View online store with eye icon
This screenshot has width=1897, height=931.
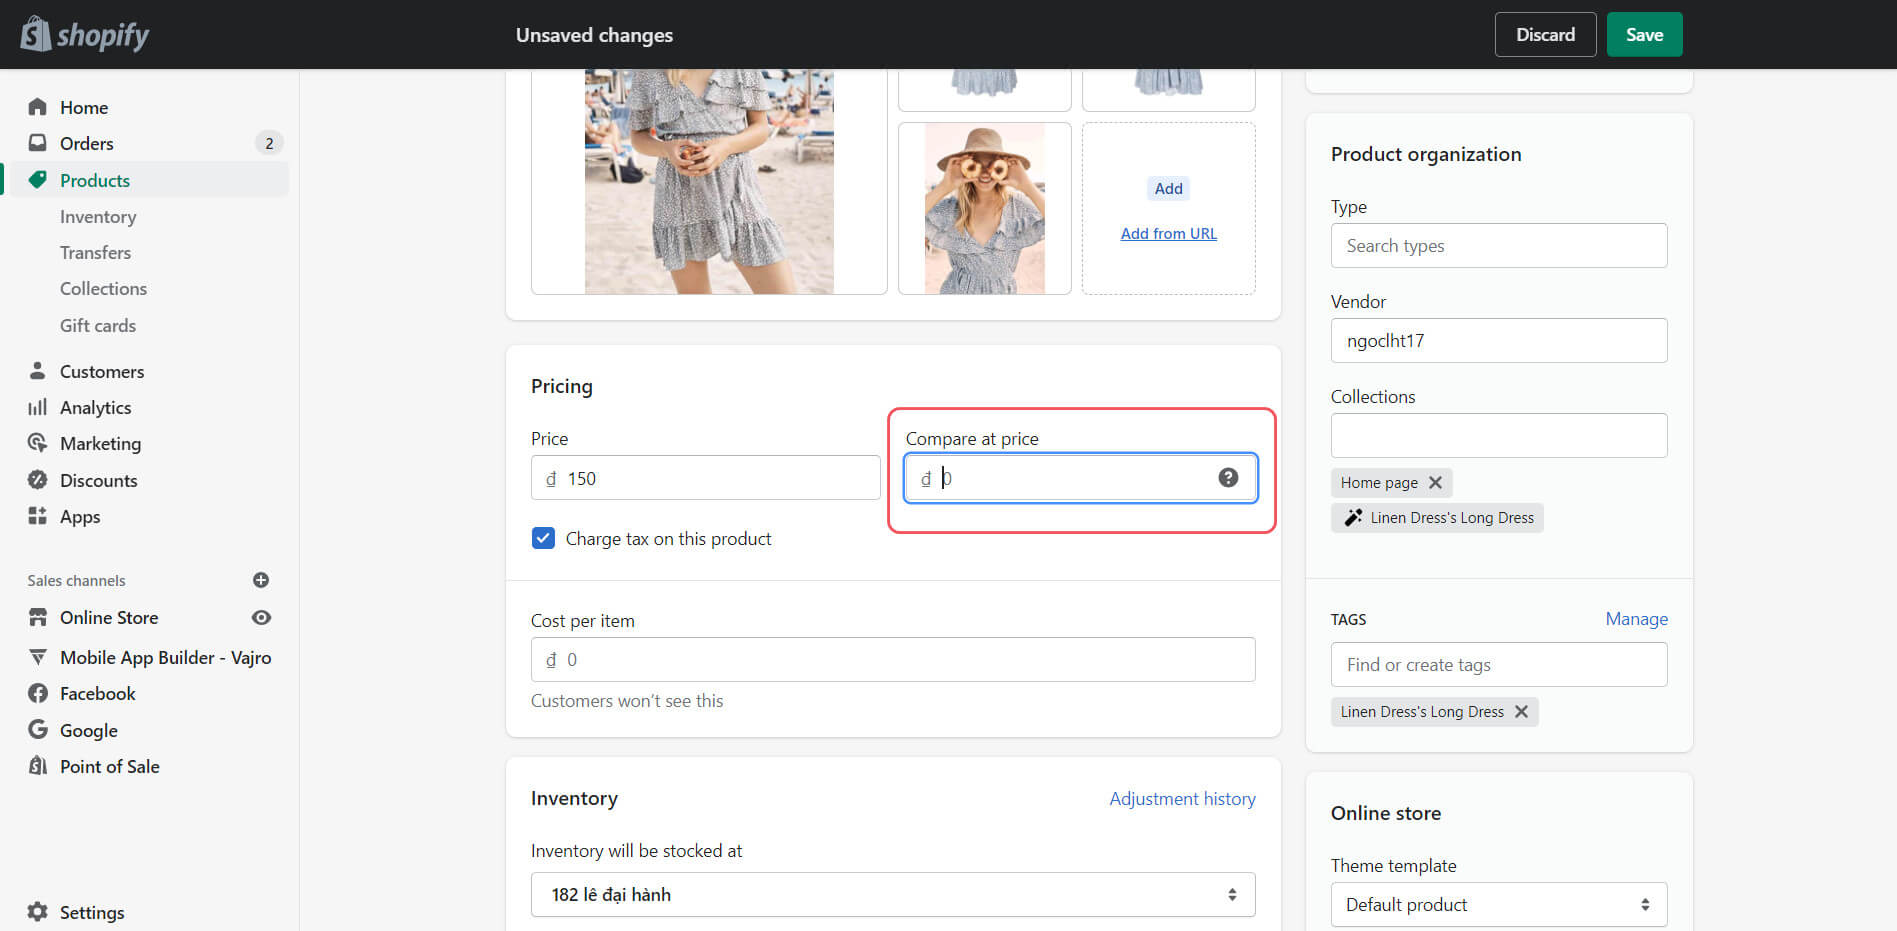click(261, 617)
